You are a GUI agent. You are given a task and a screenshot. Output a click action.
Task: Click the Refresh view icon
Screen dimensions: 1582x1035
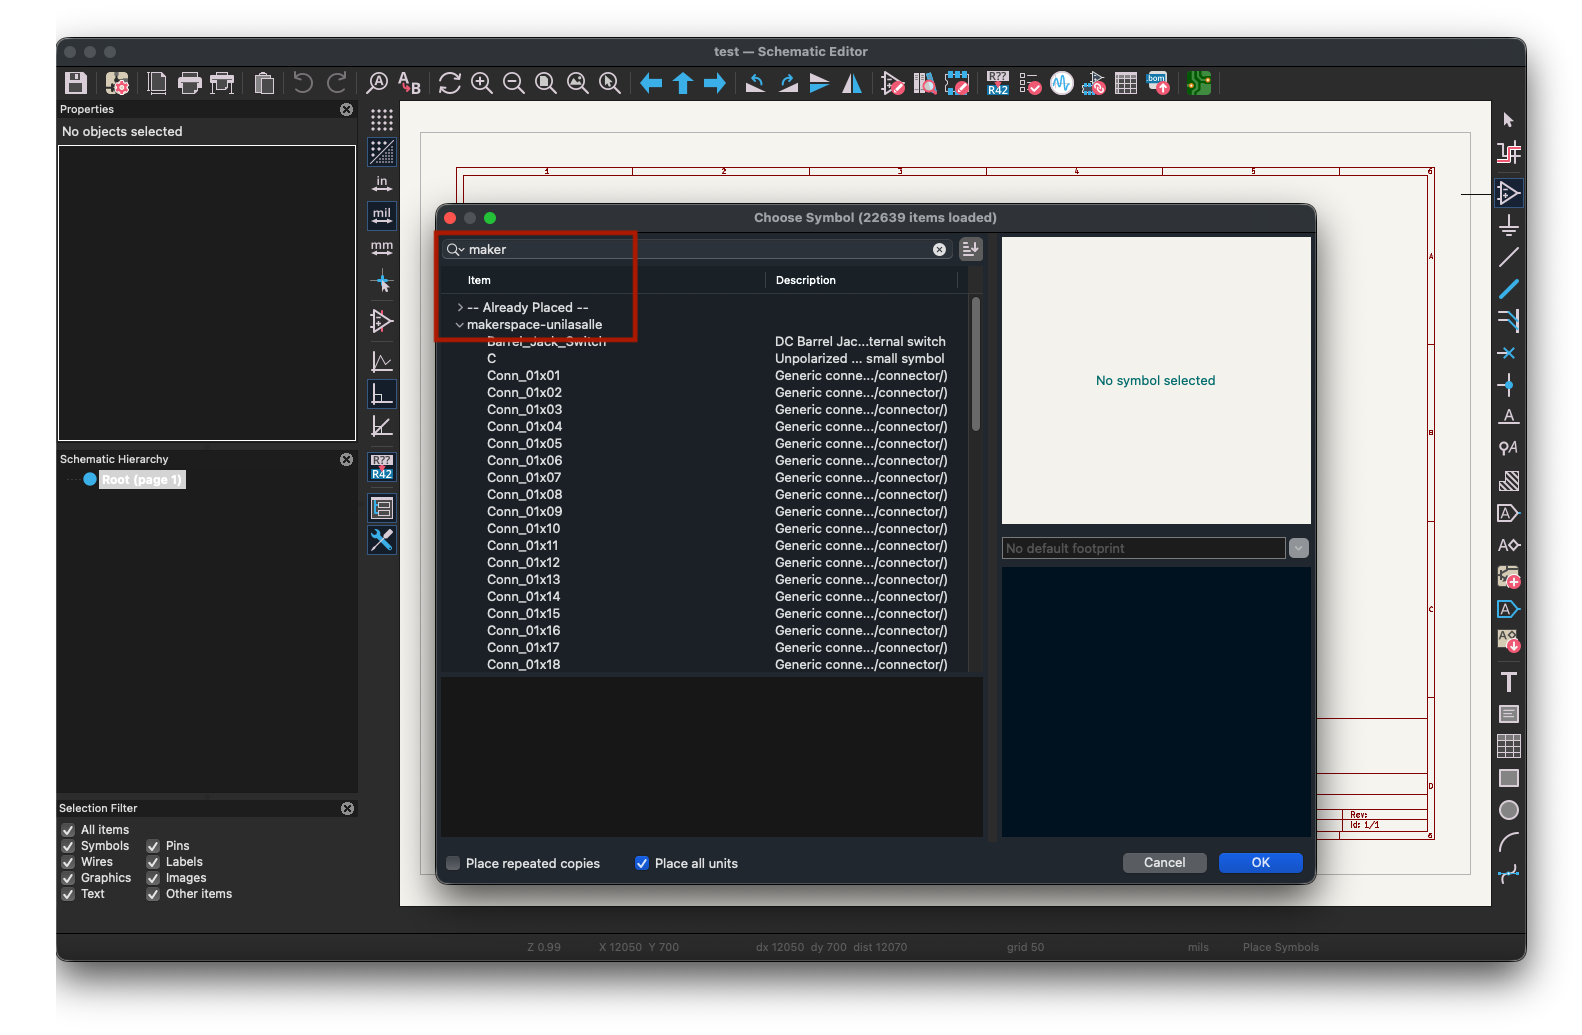(x=450, y=83)
